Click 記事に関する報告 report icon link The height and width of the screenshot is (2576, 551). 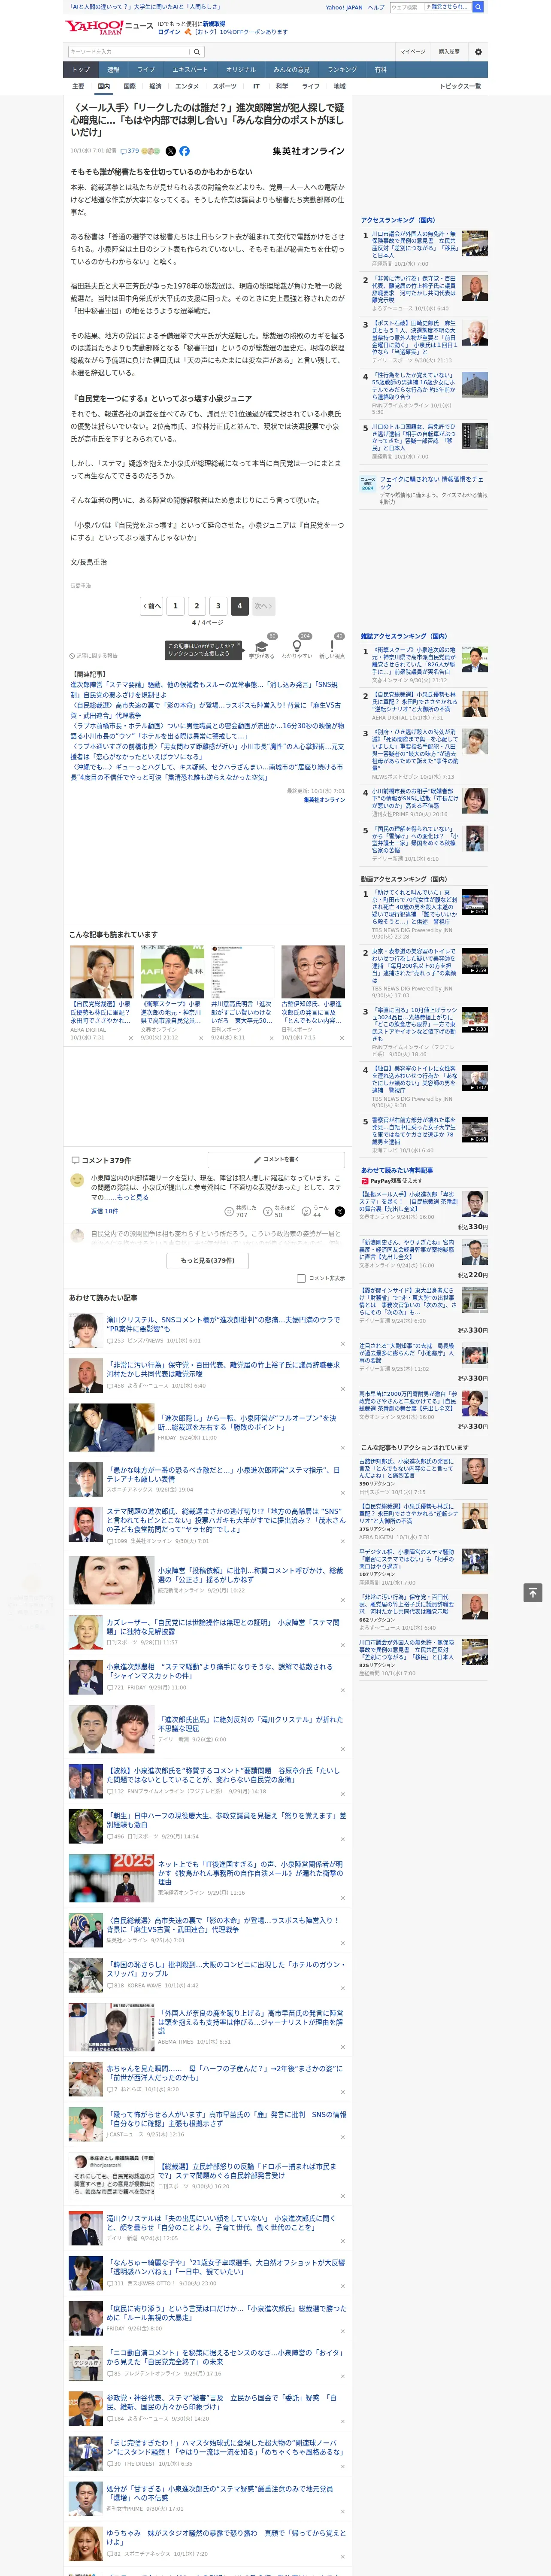pos(94,656)
